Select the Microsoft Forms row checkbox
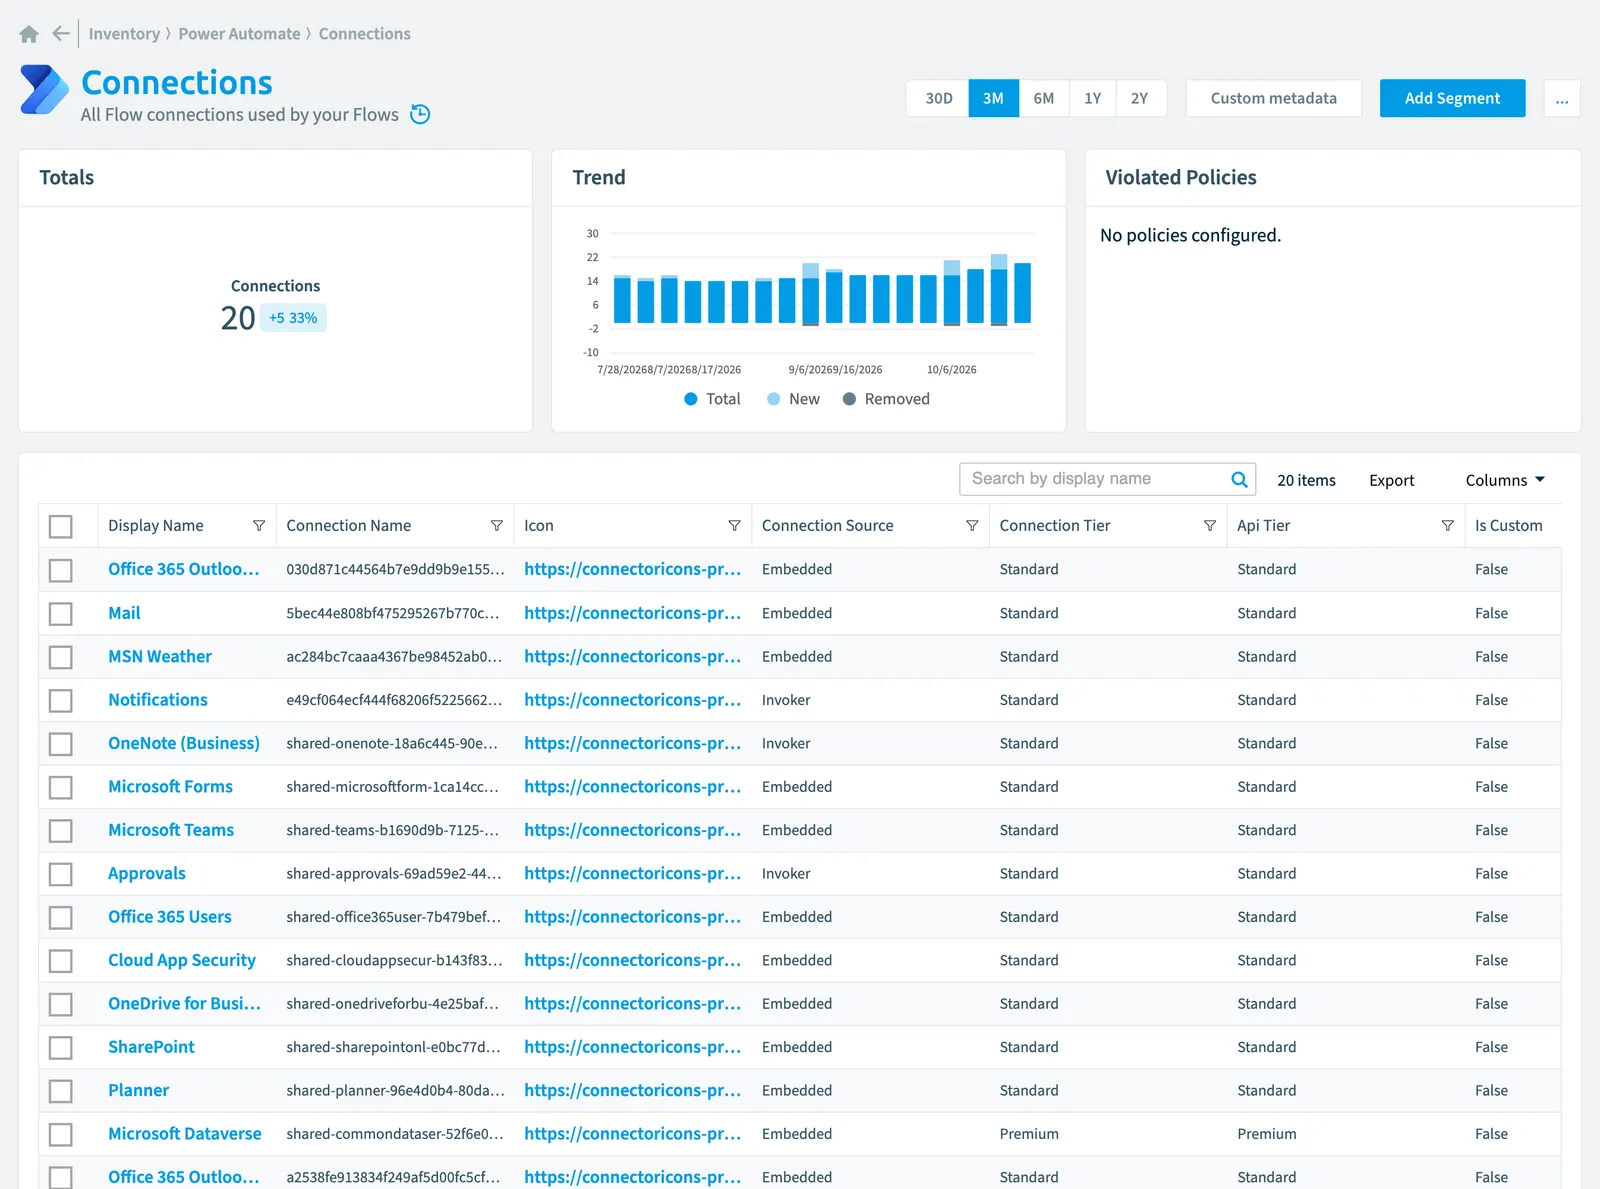The height and width of the screenshot is (1189, 1600). point(61,788)
